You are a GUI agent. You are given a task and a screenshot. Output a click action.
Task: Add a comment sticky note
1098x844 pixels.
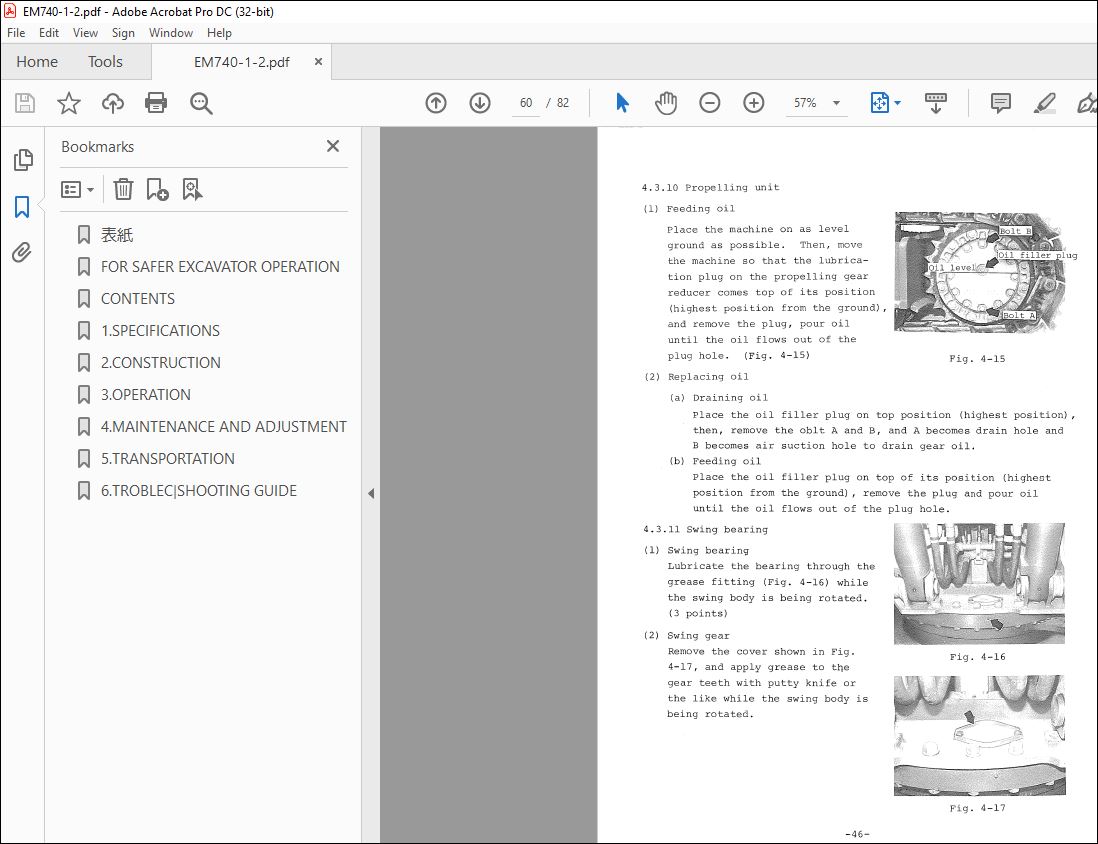coord(1001,103)
